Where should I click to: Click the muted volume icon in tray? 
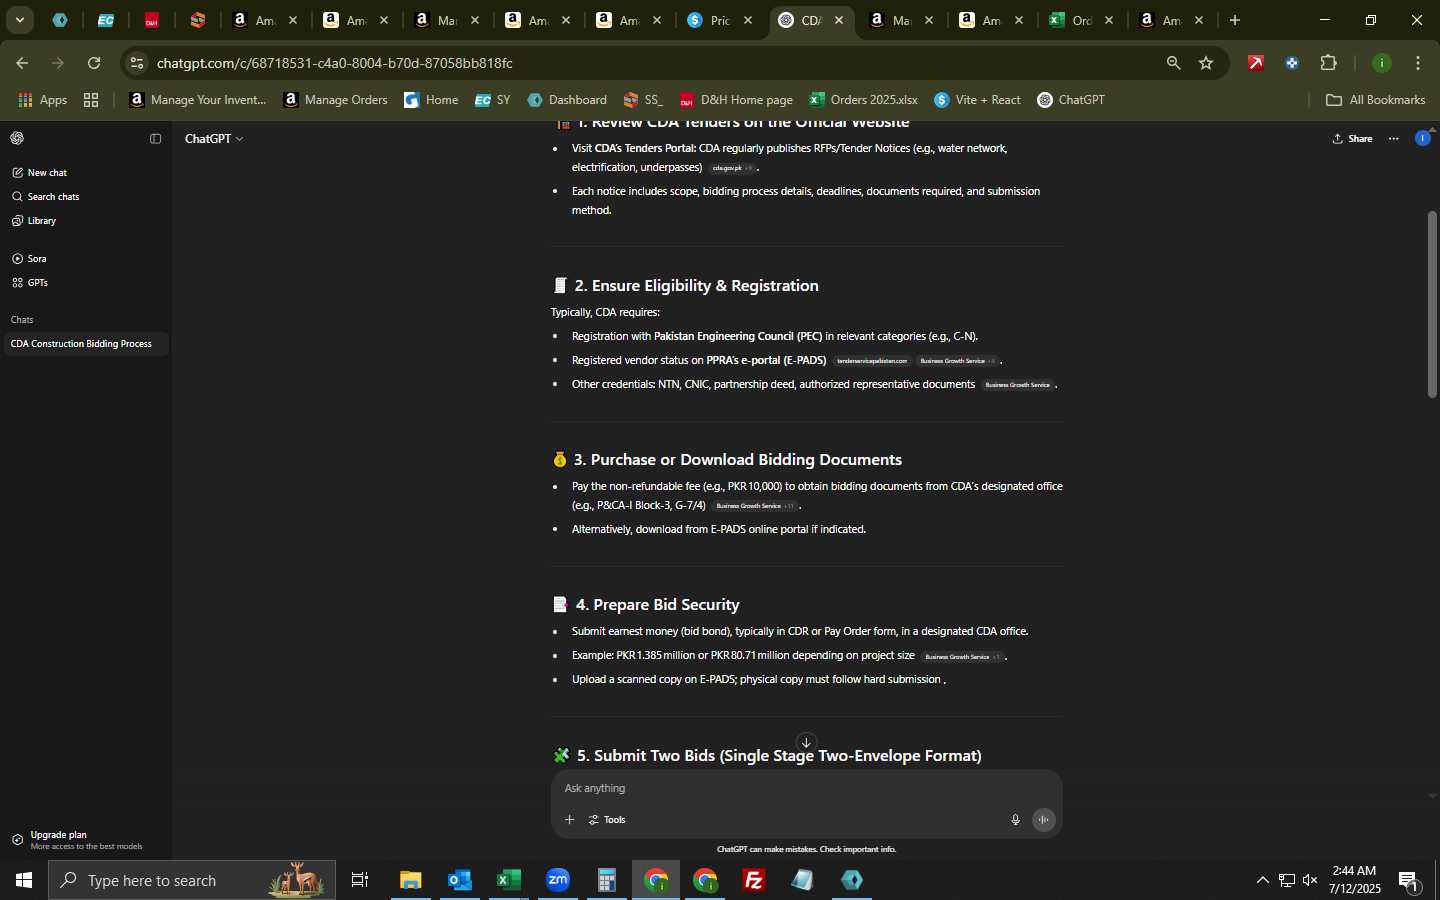[1310, 880]
